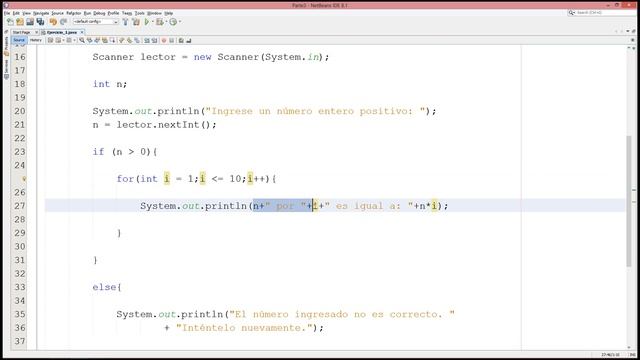Click the New File toolbar icon

(10, 22)
